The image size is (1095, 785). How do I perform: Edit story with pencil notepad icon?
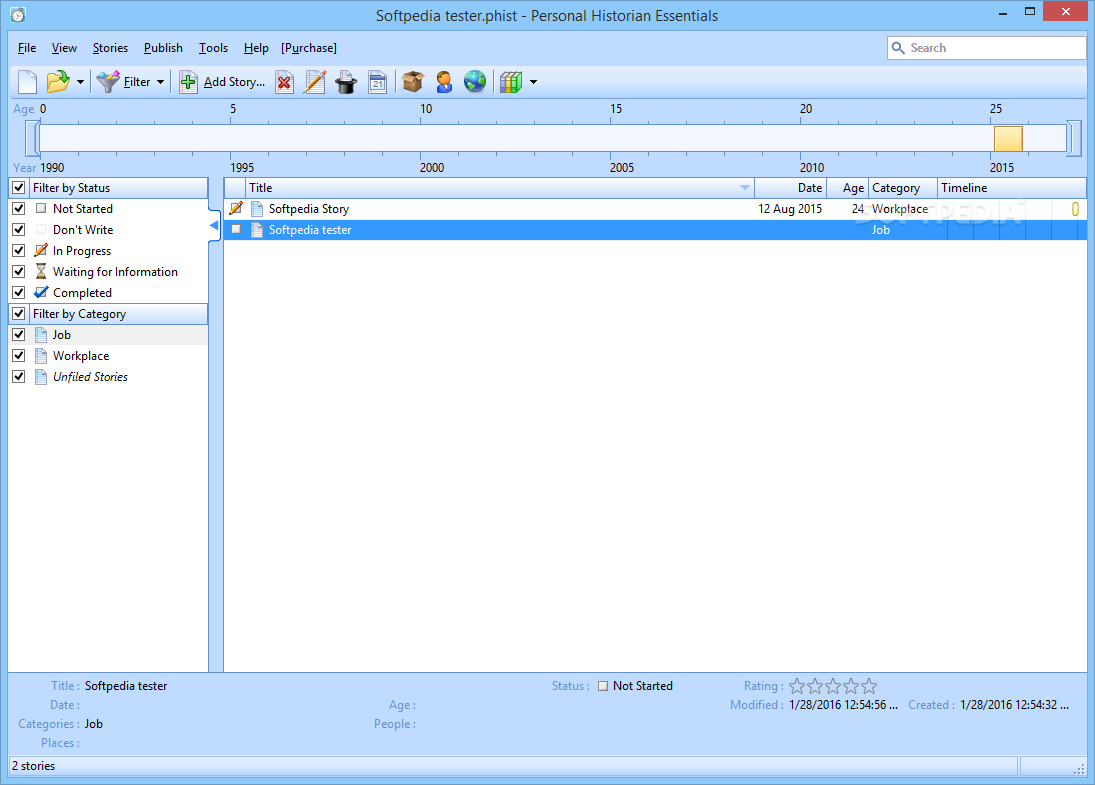pos(314,82)
